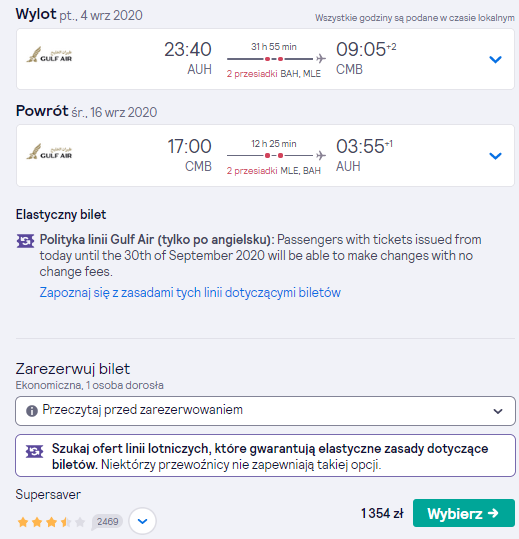The width and height of the screenshot is (519, 539).
Task: Click the Gulf Air logo on return flight
Action: pos(49,152)
